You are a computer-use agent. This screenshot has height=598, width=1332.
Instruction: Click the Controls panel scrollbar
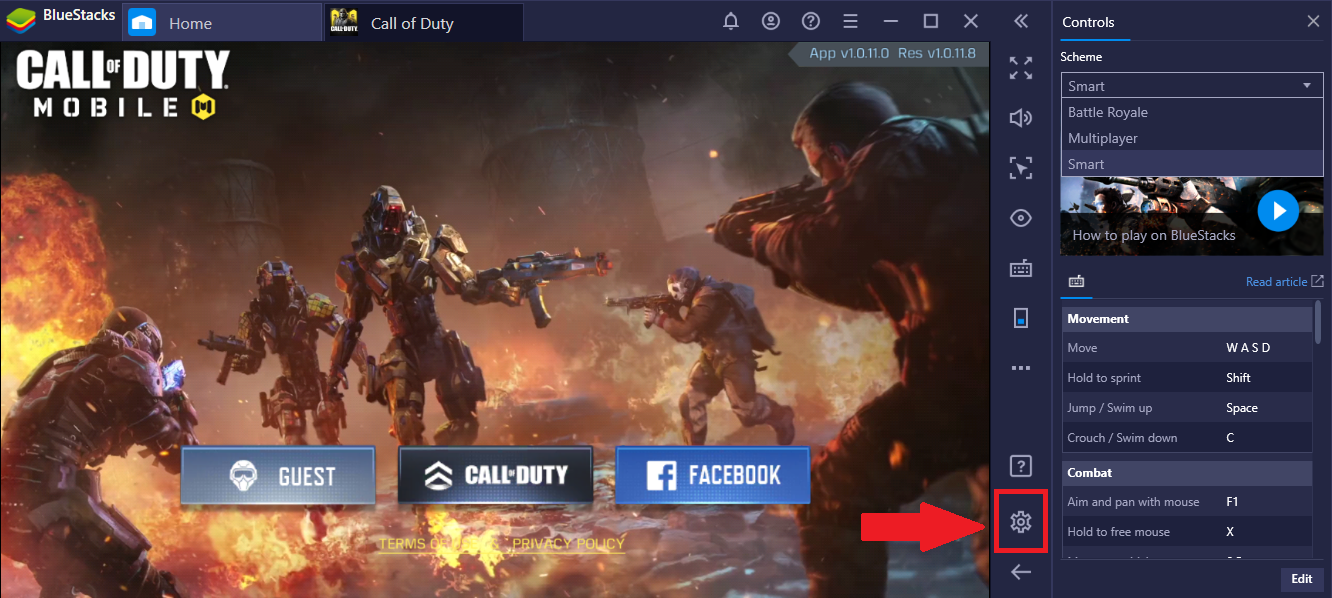tap(1317, 320)
